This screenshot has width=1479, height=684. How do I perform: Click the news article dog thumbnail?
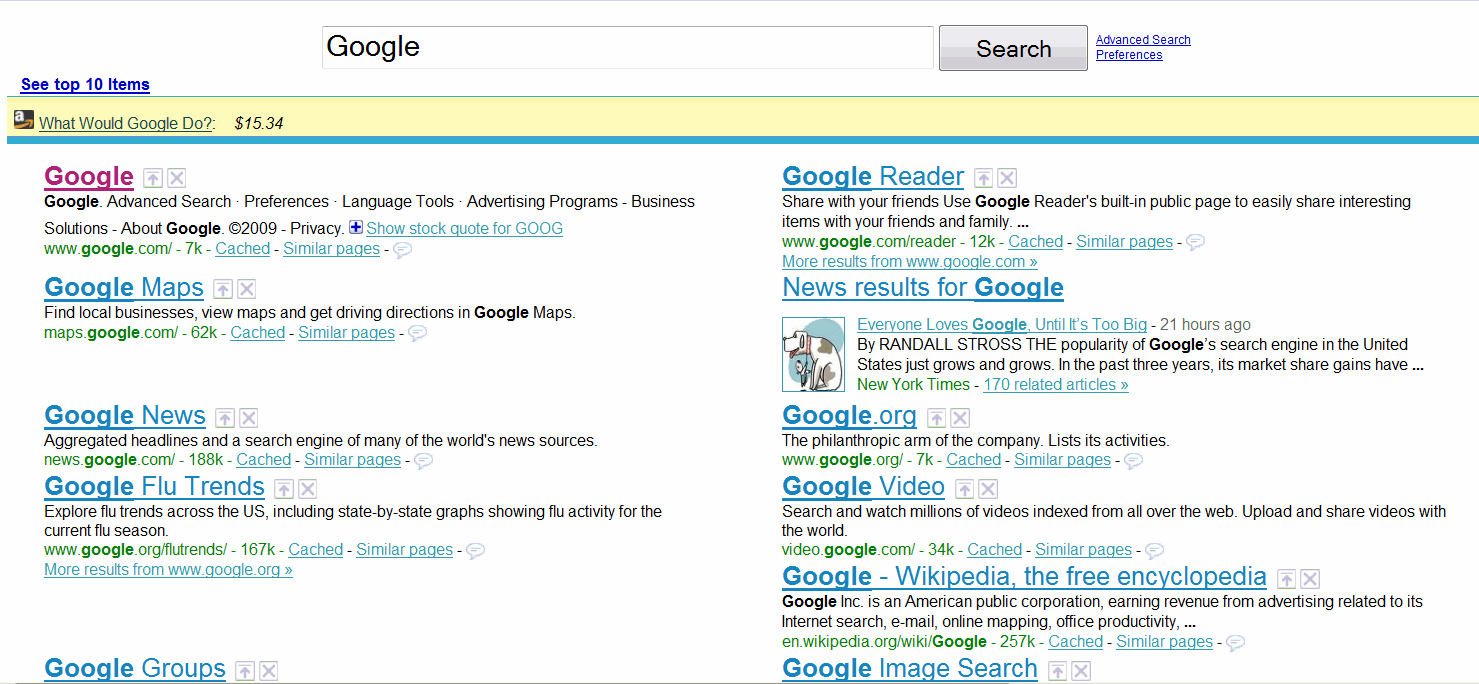pyautogui.click(x=814, y=354)
